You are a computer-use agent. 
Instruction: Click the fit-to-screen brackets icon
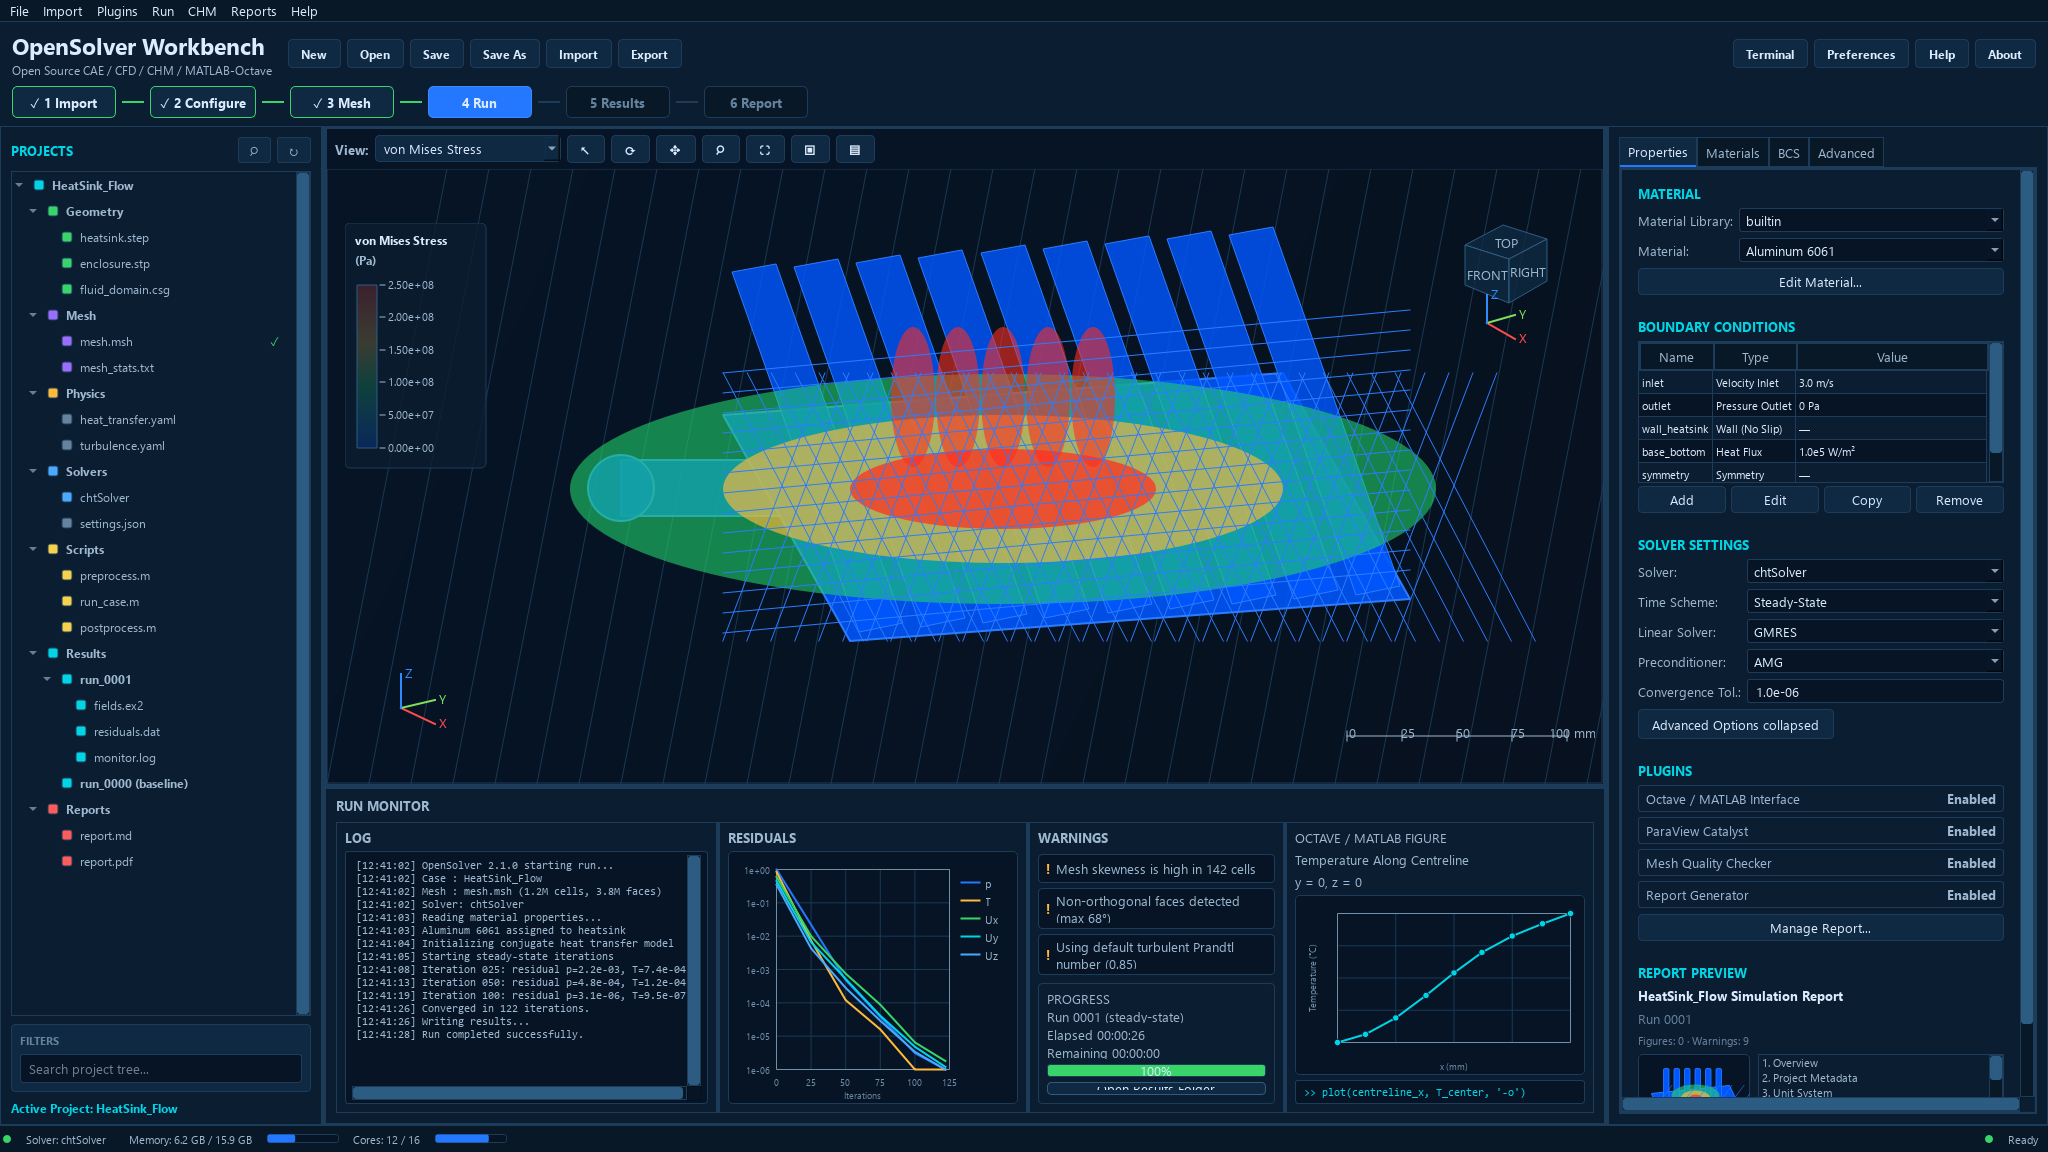[x=765, y=150]
